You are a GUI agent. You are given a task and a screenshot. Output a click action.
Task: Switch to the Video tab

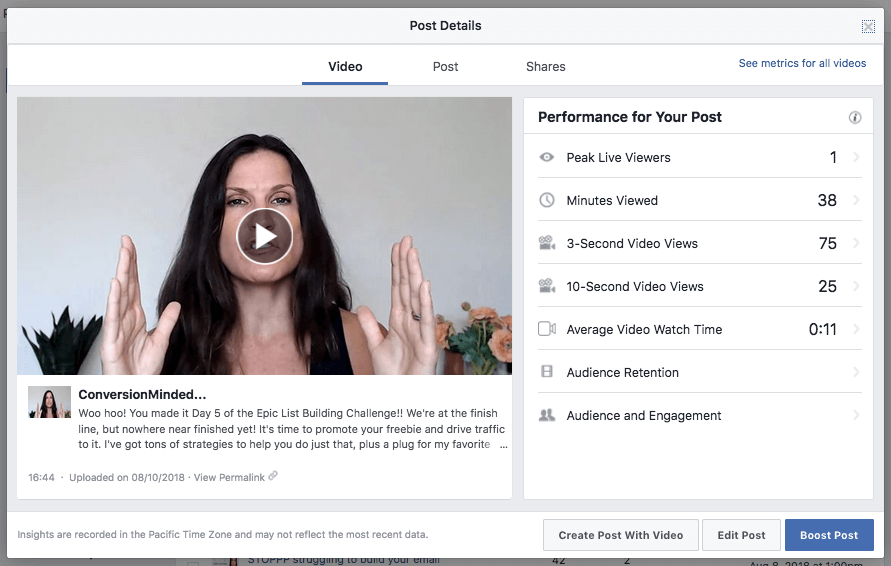pyautogui.click(x=345, y=66)
